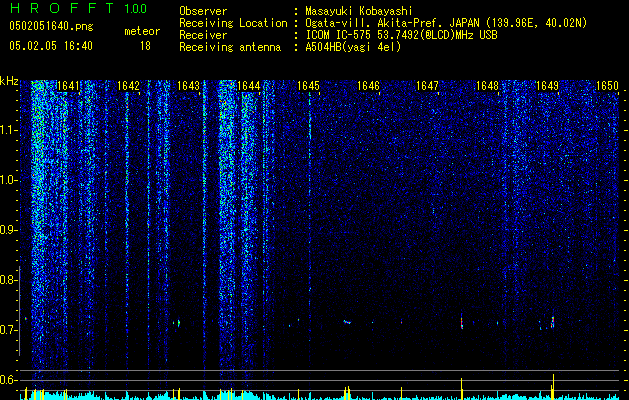Click the 1642 time axis marker
This screenshot has width=629, height=400.
tap(128, 86)
